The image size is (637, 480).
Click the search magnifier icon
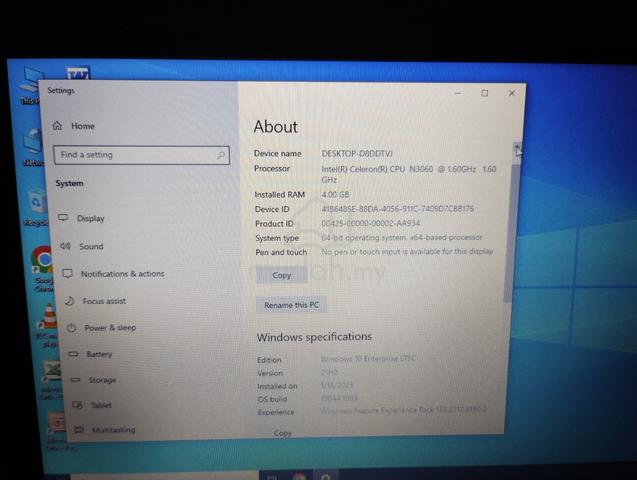221,155
